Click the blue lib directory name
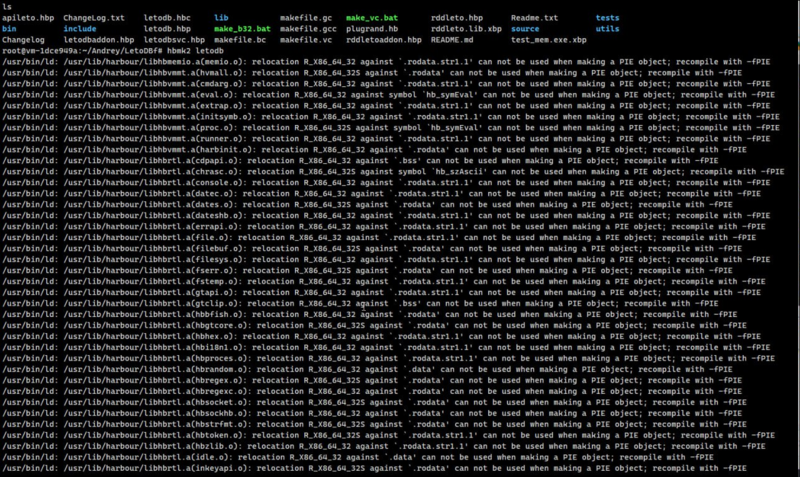Image resolution: width=800 pixels, height=477 pixels. point(221,18)
